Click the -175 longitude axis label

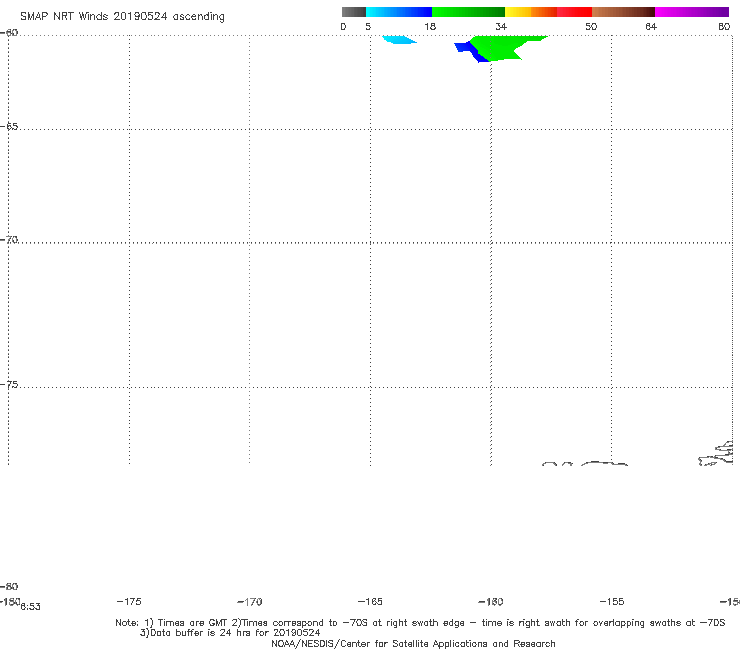pyautogui.click(x=129, y=602)
